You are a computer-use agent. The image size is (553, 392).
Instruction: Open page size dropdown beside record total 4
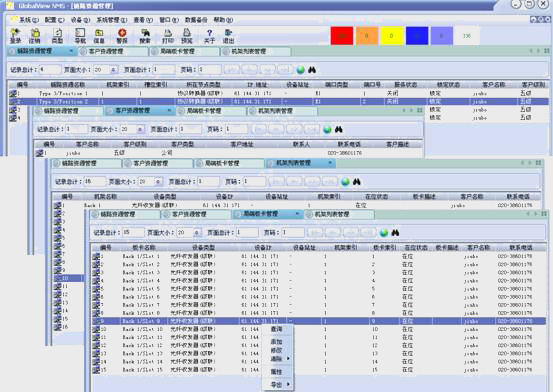tap(113, 70)
